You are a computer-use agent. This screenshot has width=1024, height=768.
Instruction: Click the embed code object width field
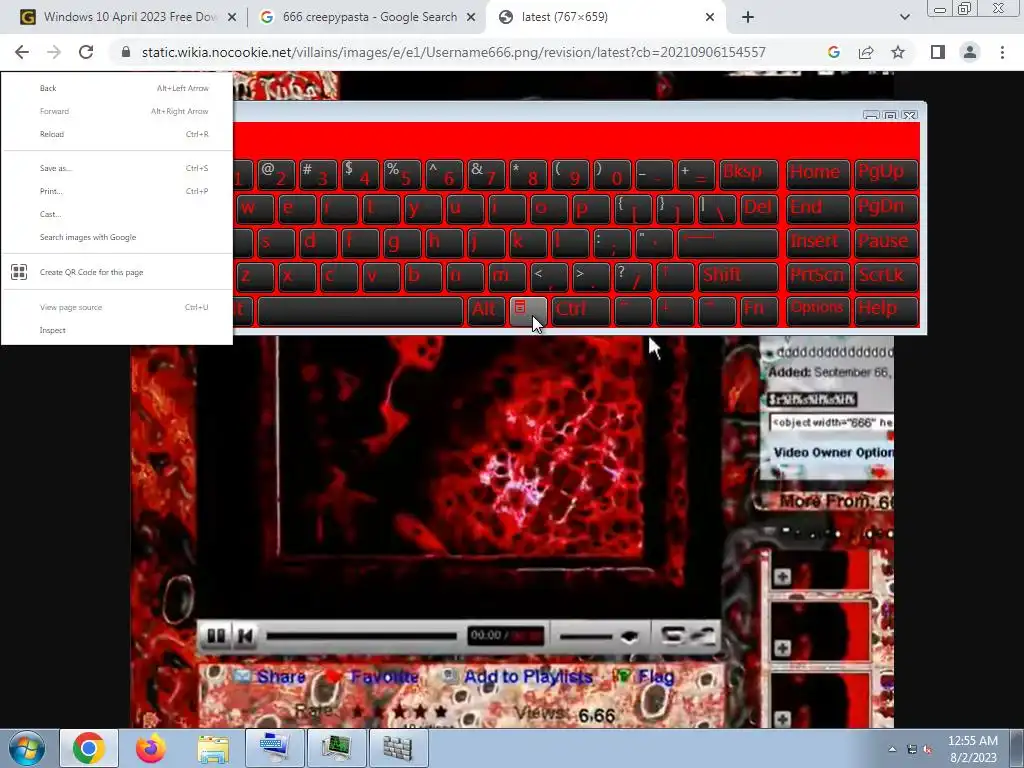pos(831,423)
